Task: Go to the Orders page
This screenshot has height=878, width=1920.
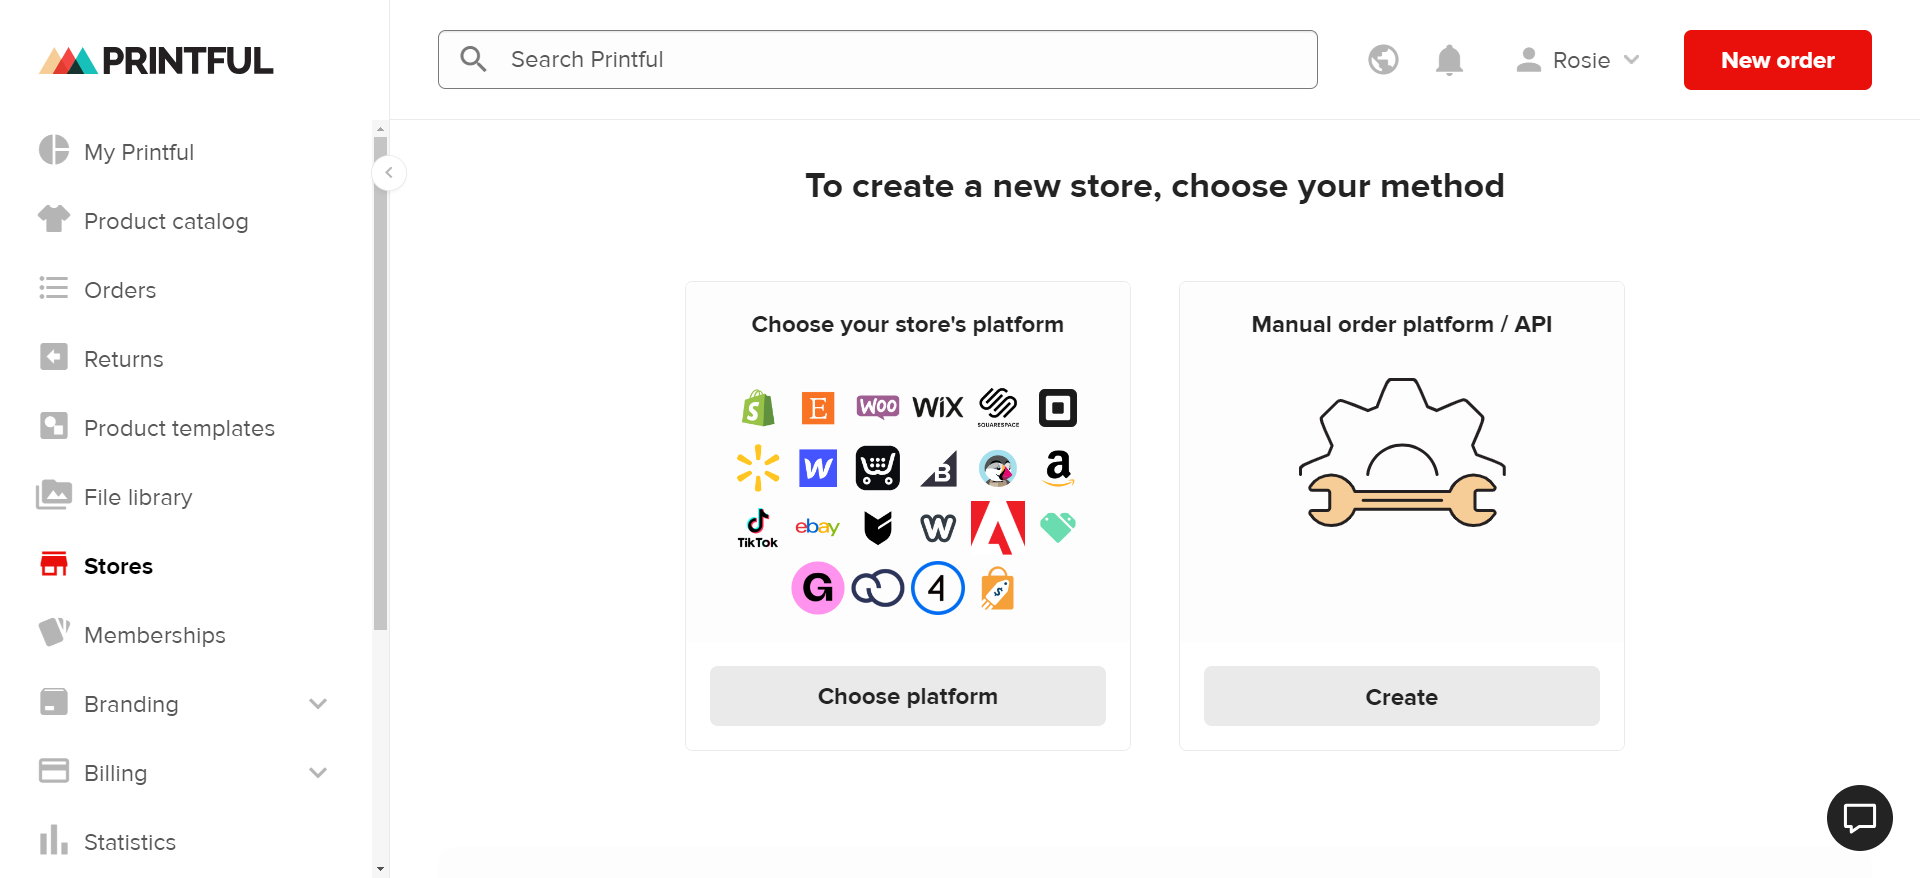Action: [120, 290]
